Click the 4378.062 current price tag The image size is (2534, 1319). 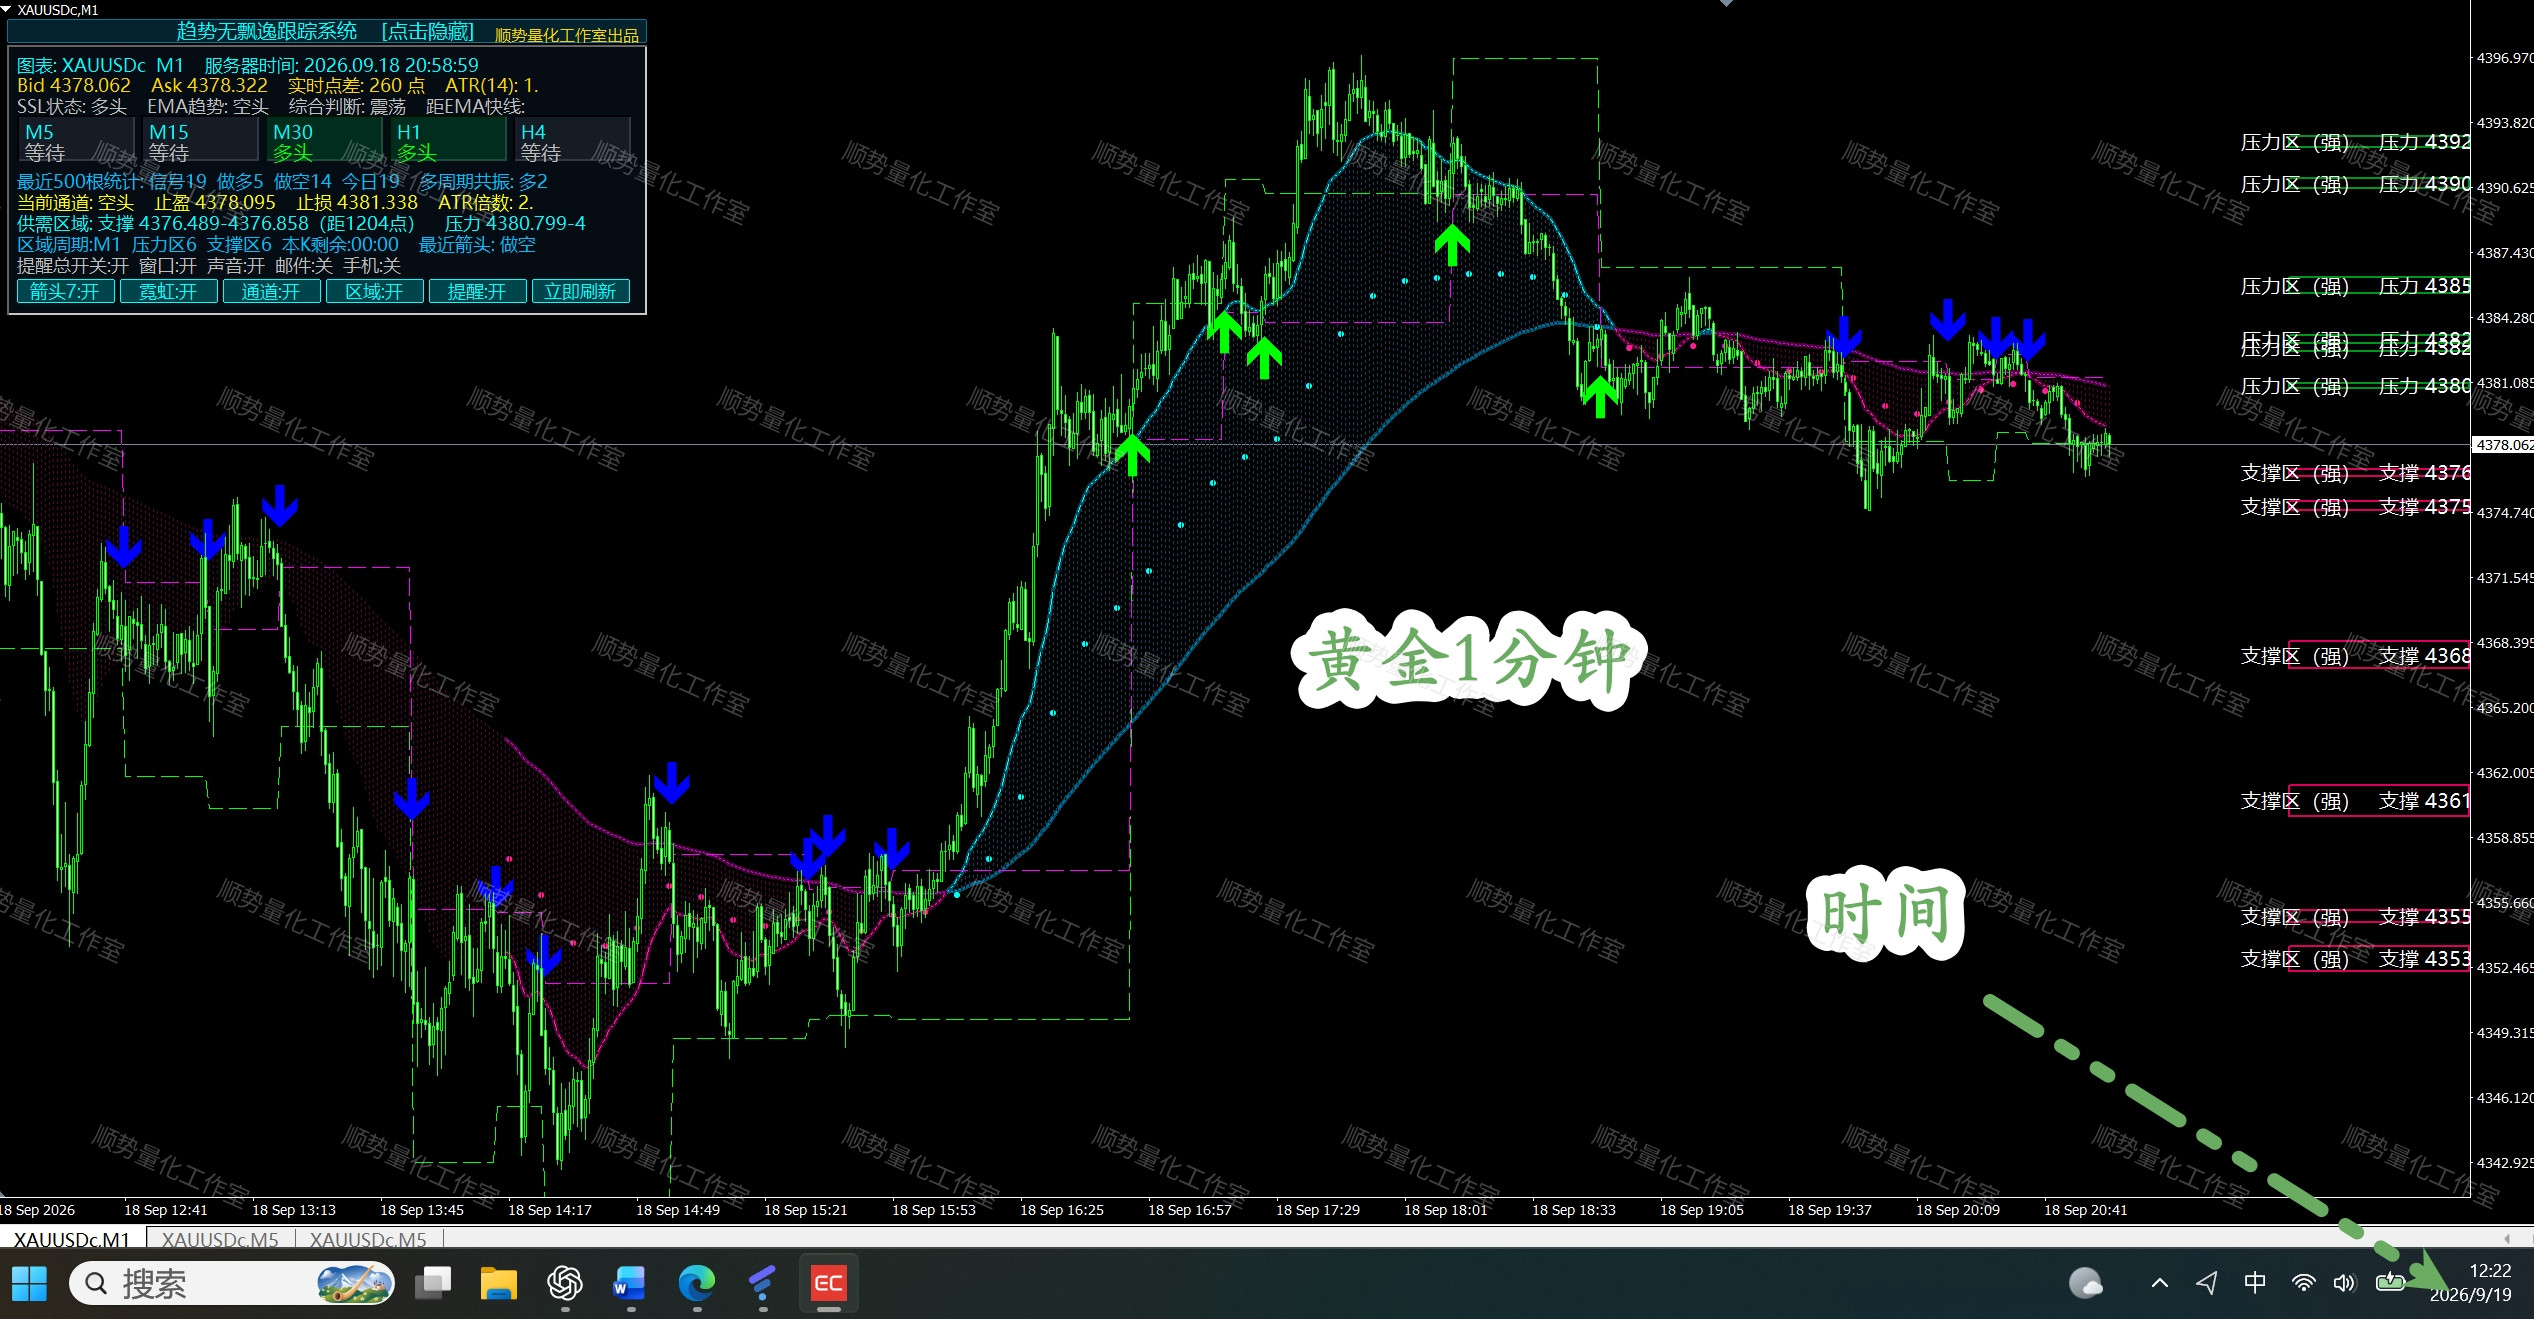(2503, 445)
